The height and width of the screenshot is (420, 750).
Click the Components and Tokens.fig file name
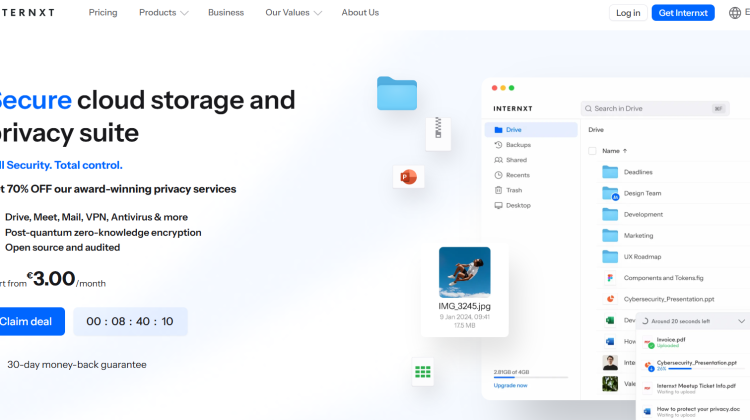coord(663,278)
